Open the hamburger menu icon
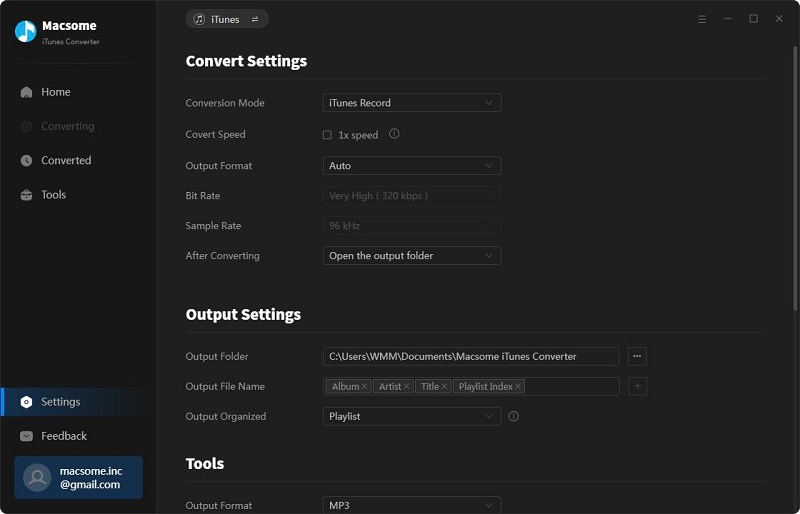The image size is (800, 514). pos(702,19)
